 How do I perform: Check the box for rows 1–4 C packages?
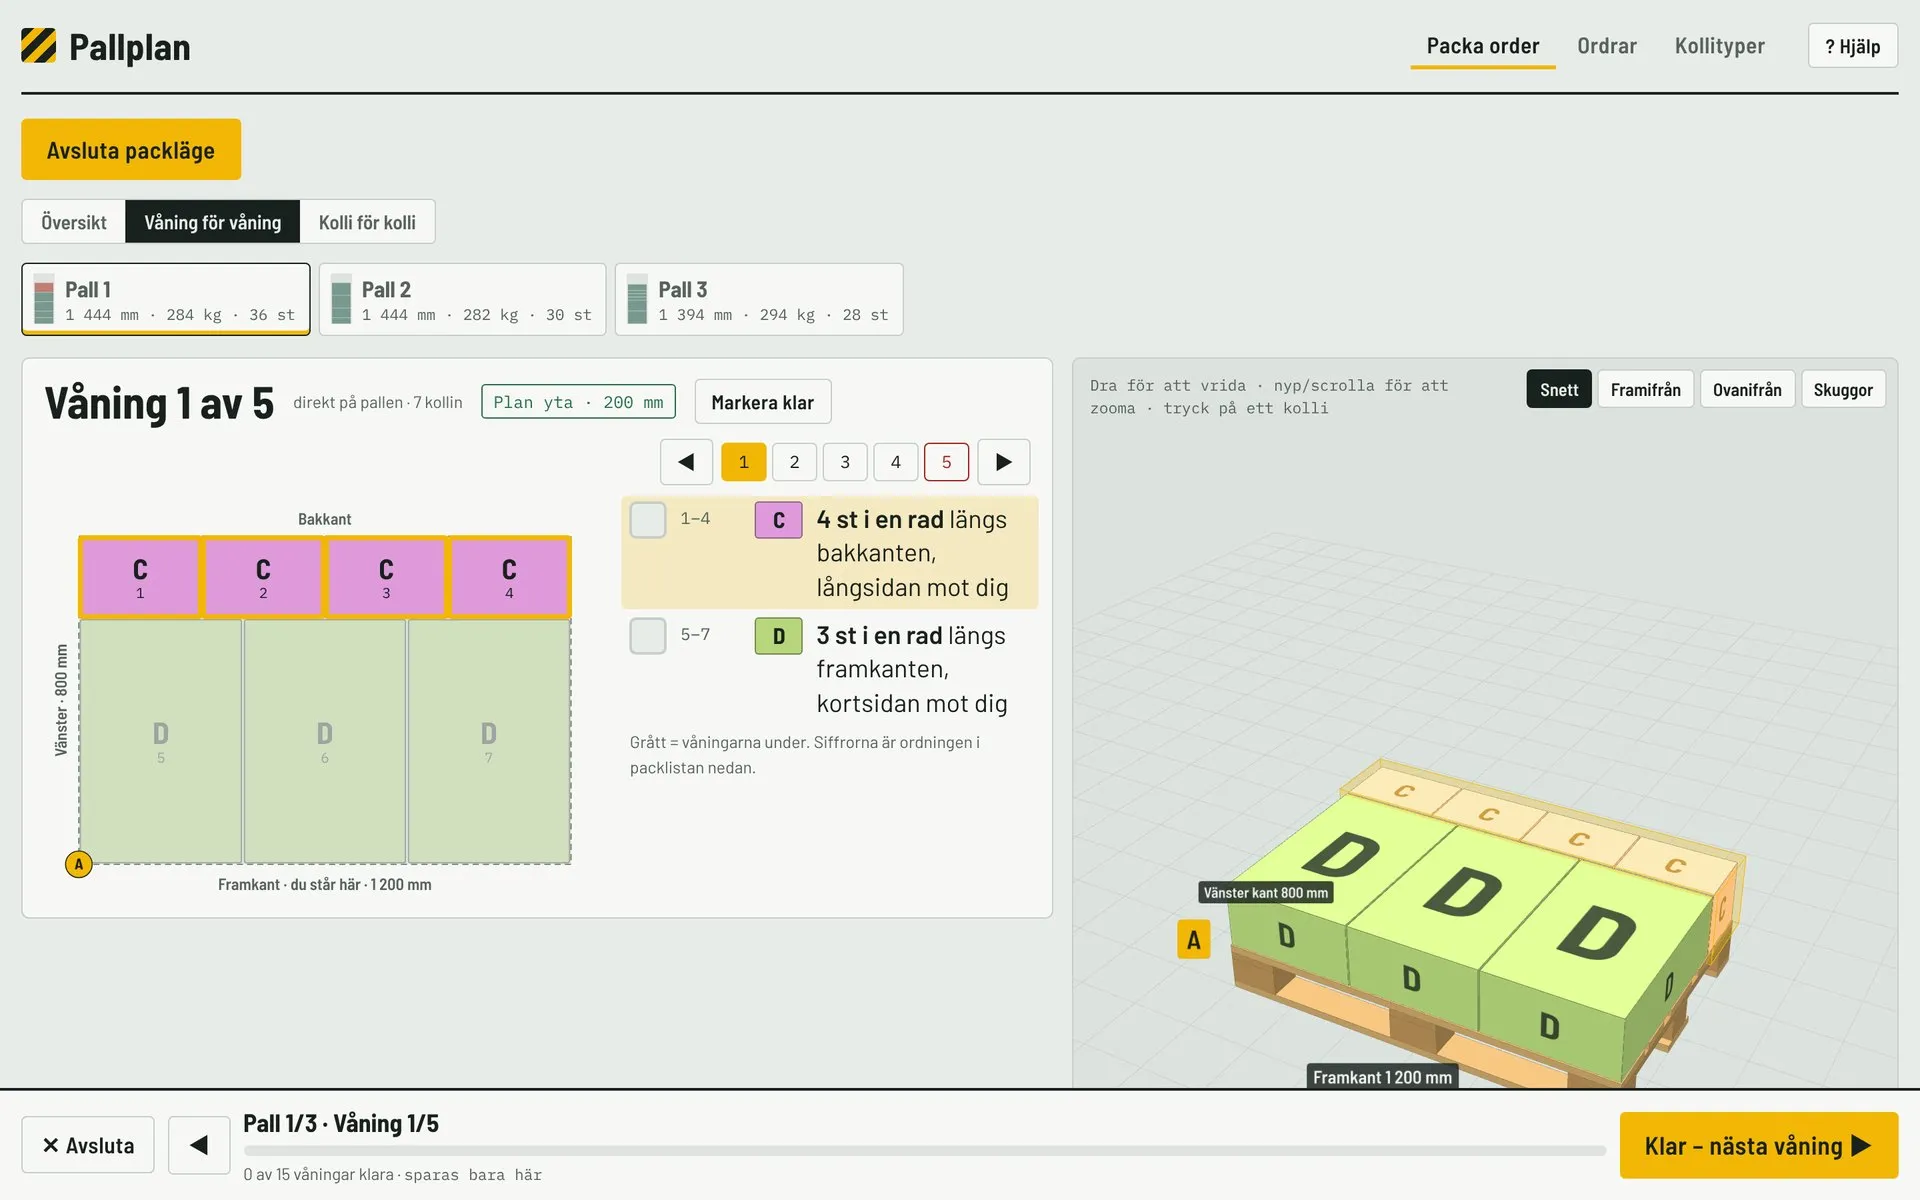[648, 520]
